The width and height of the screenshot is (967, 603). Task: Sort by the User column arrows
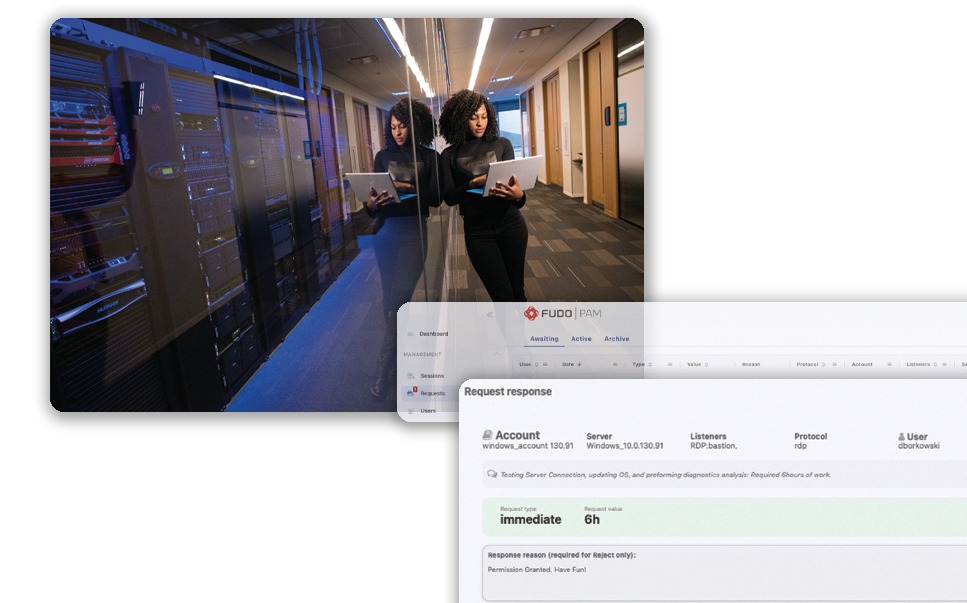(535, 365)
